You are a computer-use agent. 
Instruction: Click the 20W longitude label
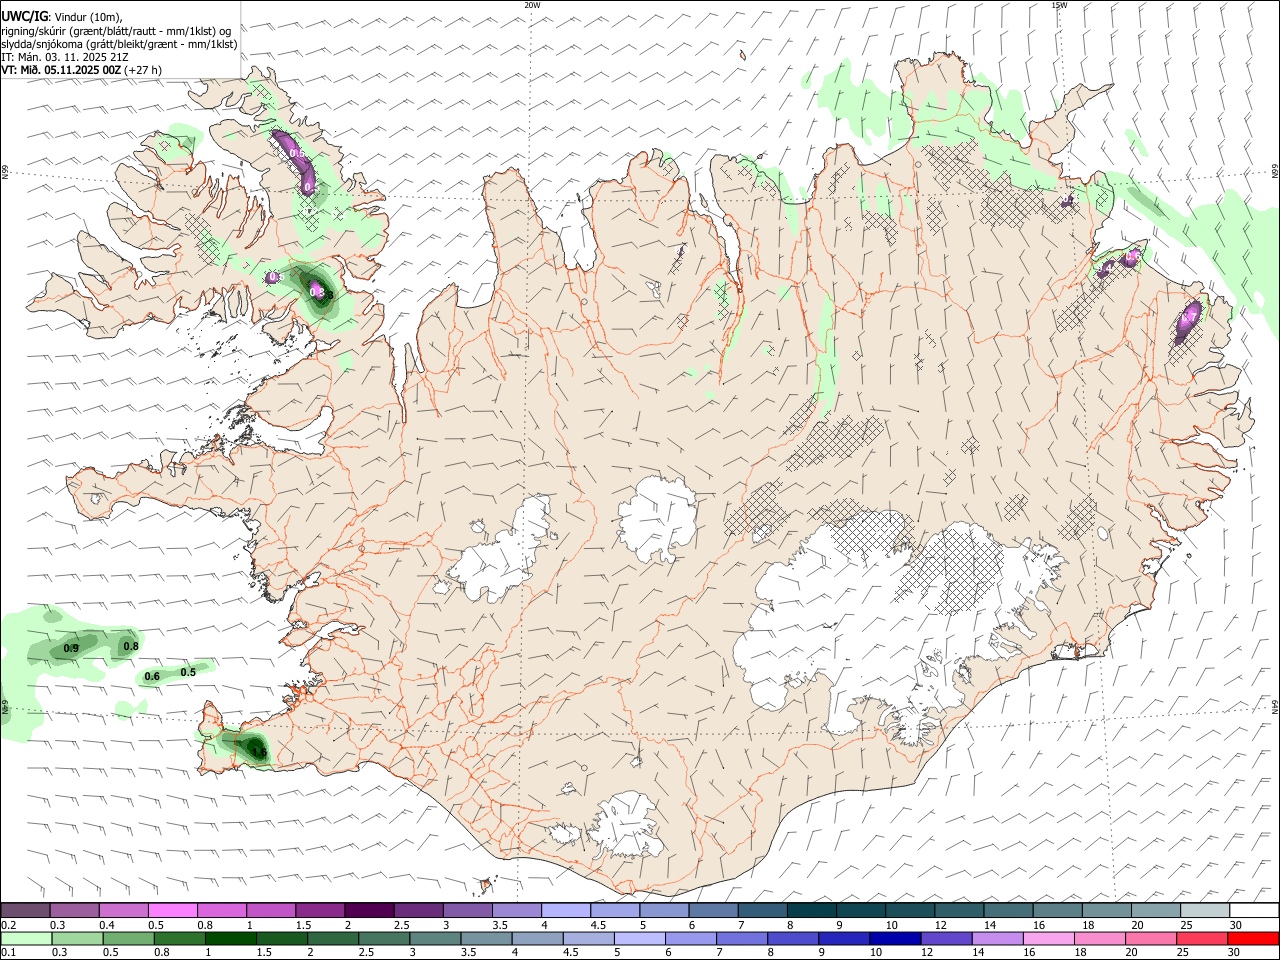pos(532,5)
